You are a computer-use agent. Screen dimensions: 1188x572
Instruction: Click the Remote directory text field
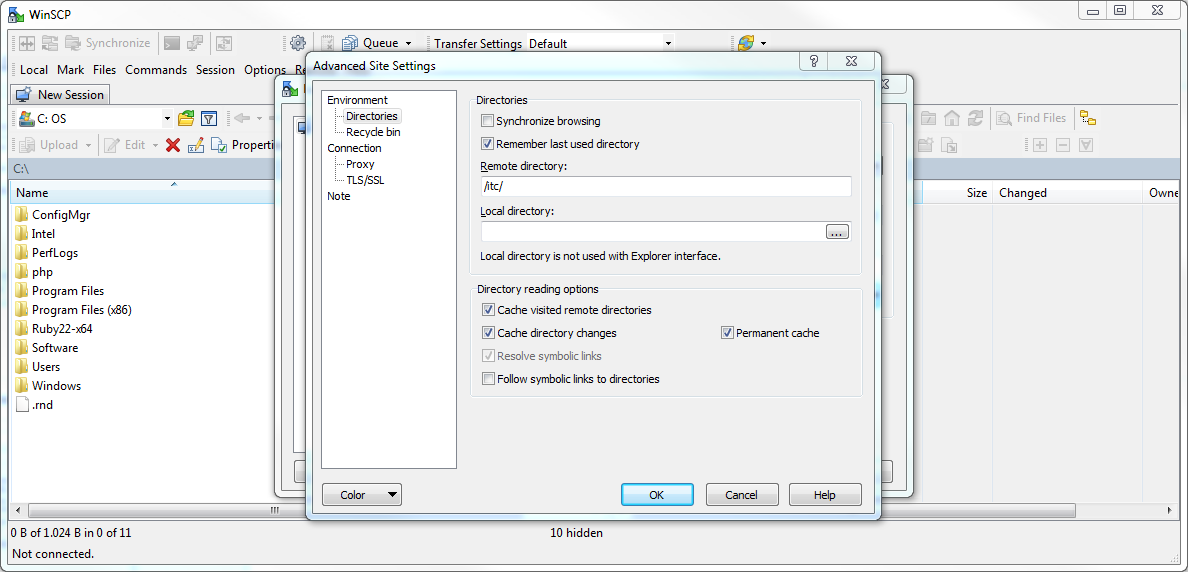(665, 187)
